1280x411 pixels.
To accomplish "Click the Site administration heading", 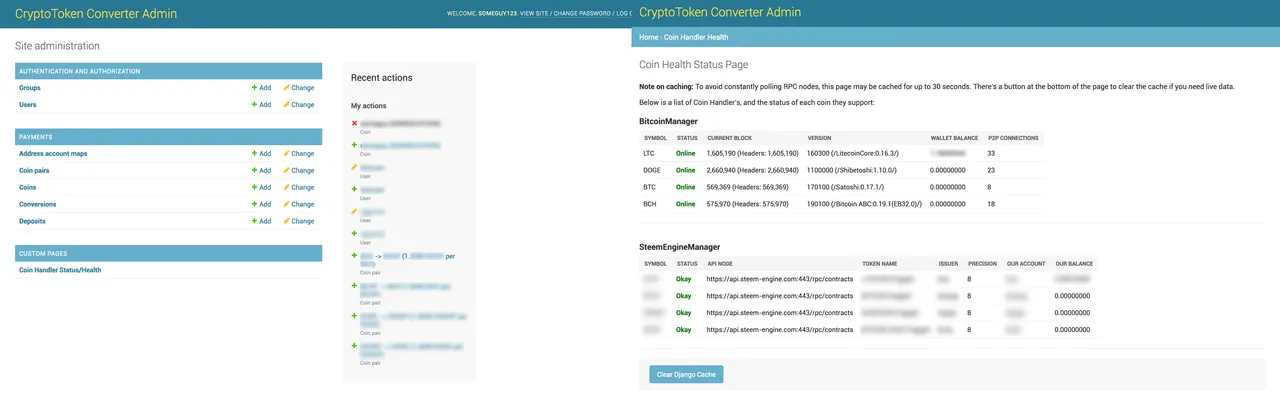I will [x=57, y=46].
